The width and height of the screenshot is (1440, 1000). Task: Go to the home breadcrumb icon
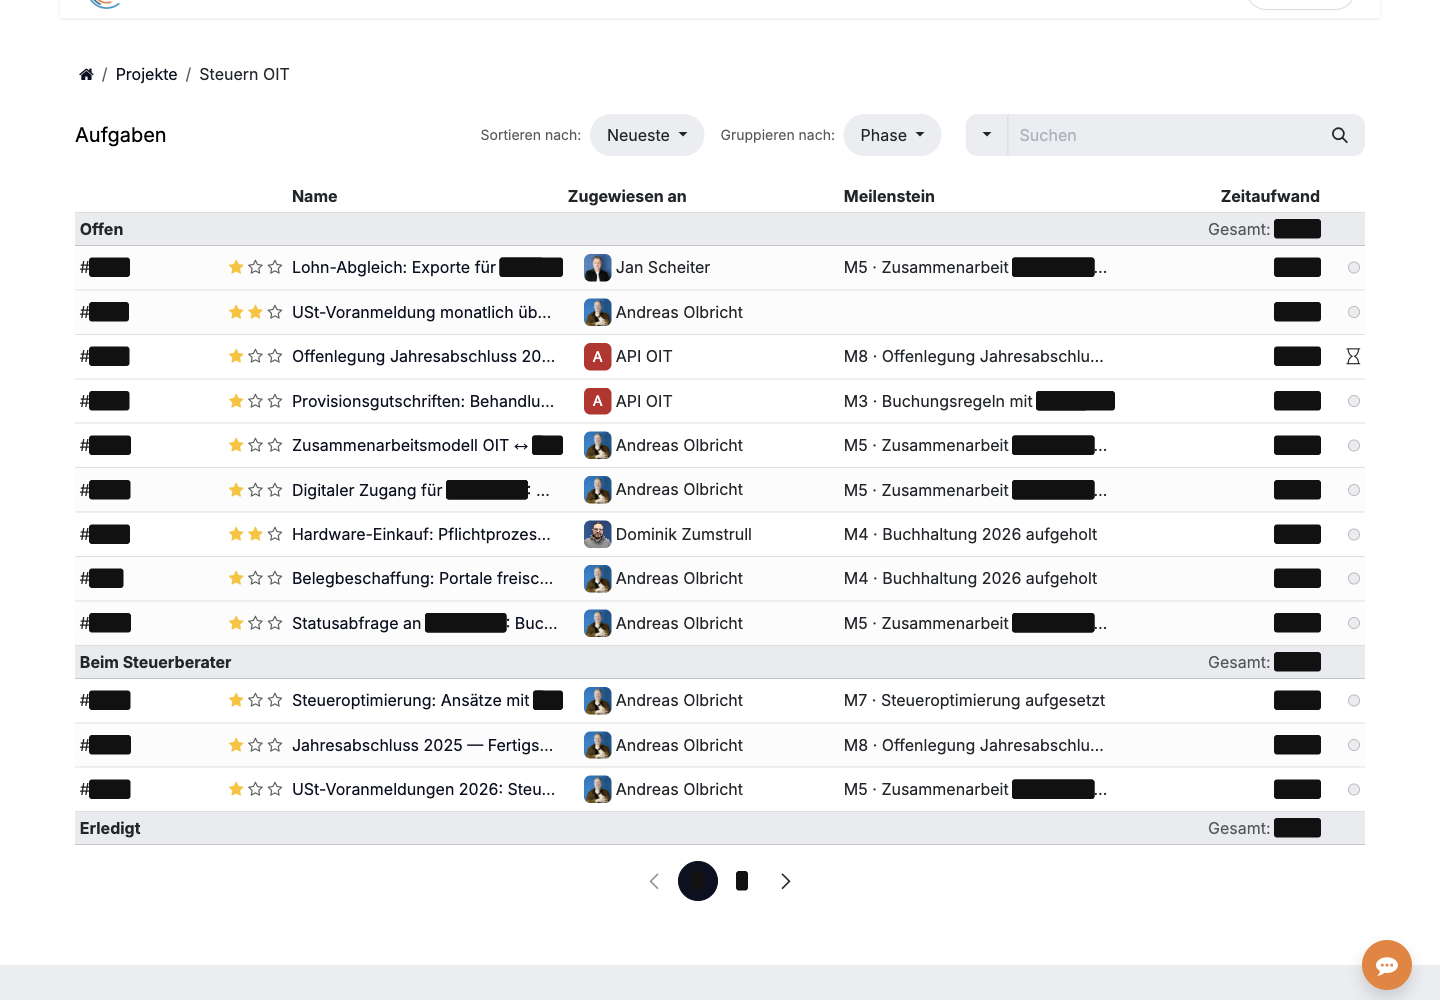86,74
